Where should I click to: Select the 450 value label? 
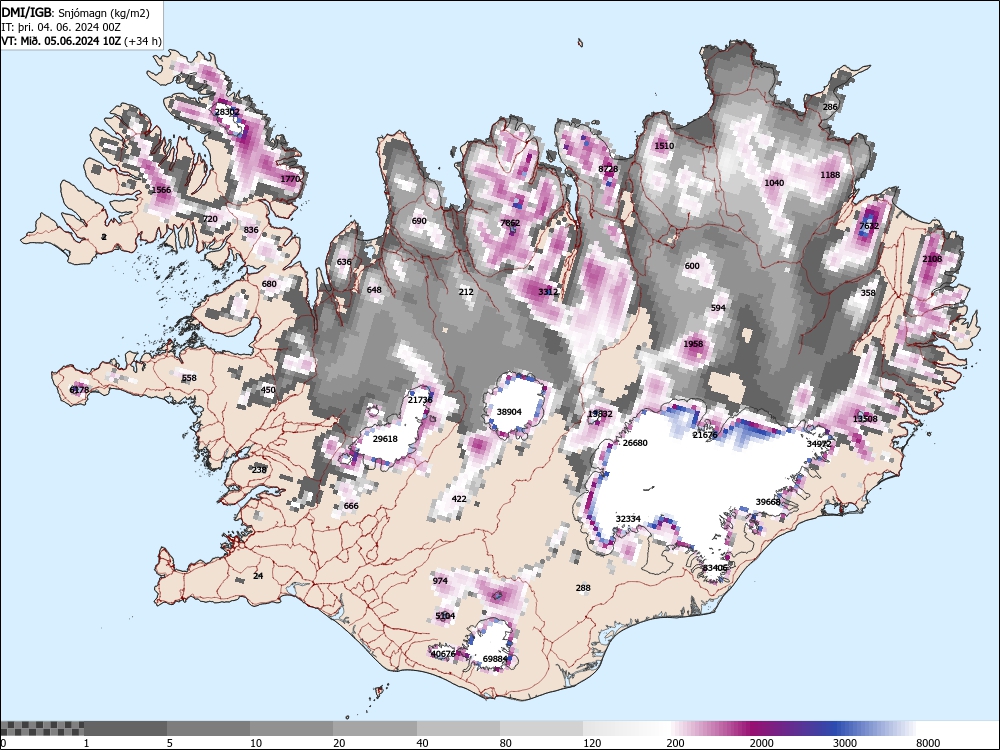coord(268,390)
